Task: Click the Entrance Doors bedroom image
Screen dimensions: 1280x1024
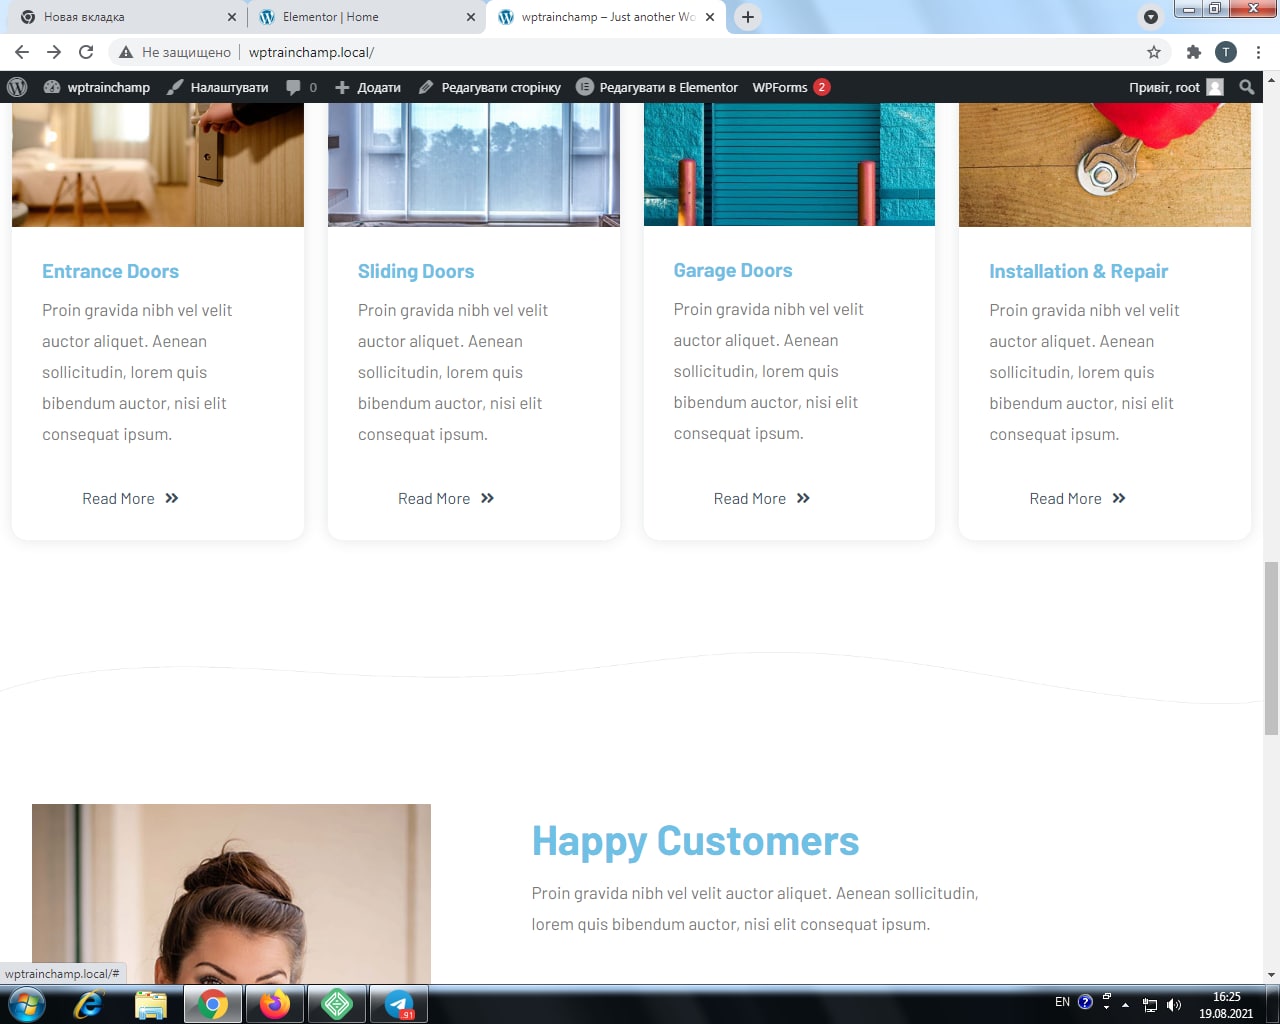Action: 158,165
